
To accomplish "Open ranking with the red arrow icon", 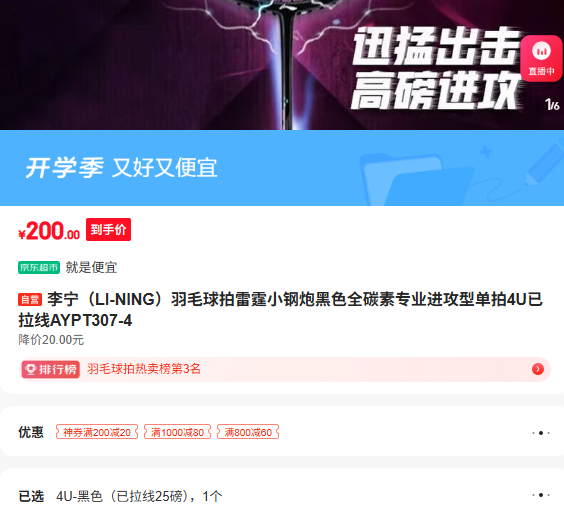I will pos(538,369).
